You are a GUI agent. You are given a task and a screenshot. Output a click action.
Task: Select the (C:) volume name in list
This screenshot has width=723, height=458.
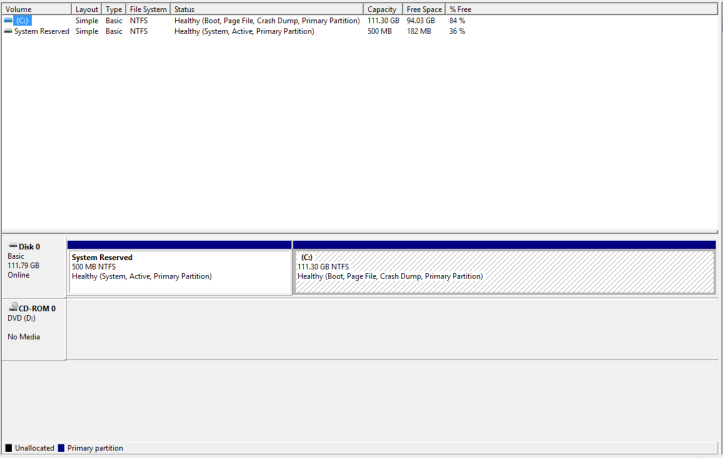[x=22, y=20]
